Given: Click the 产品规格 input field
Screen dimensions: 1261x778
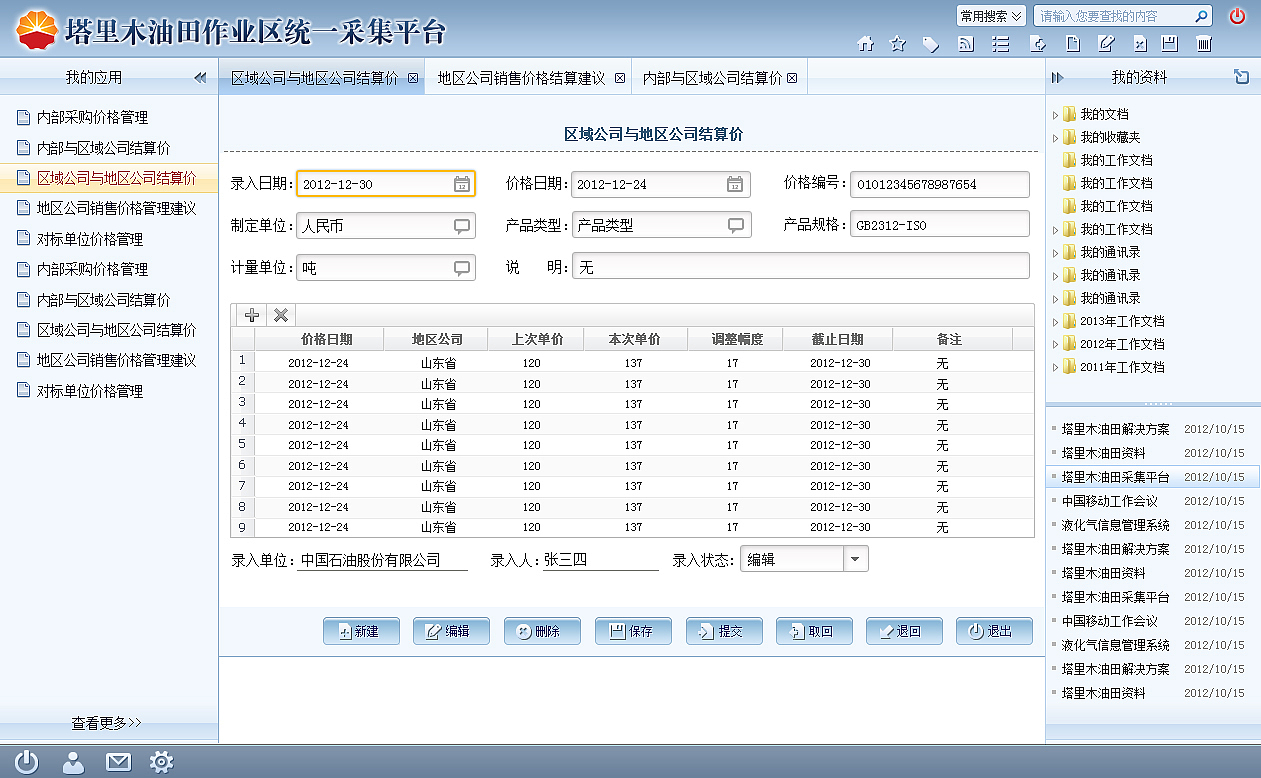Looking at the screenshot, I should 940,226.
